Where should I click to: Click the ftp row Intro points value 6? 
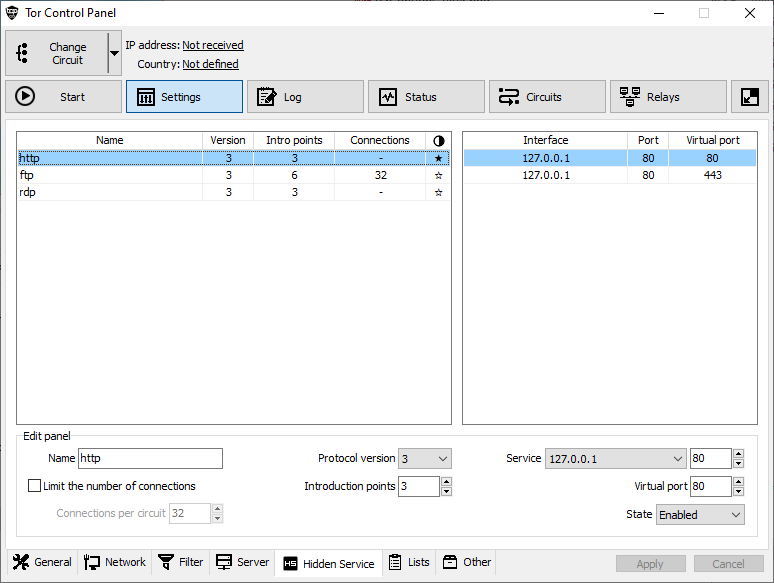click(x=294, y=175)
